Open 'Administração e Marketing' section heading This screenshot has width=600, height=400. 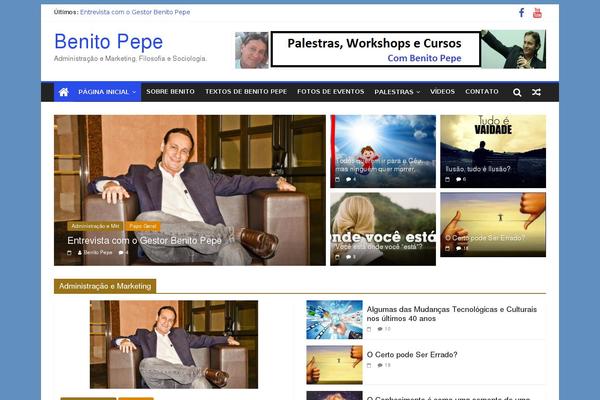click(x=105, y=286)
